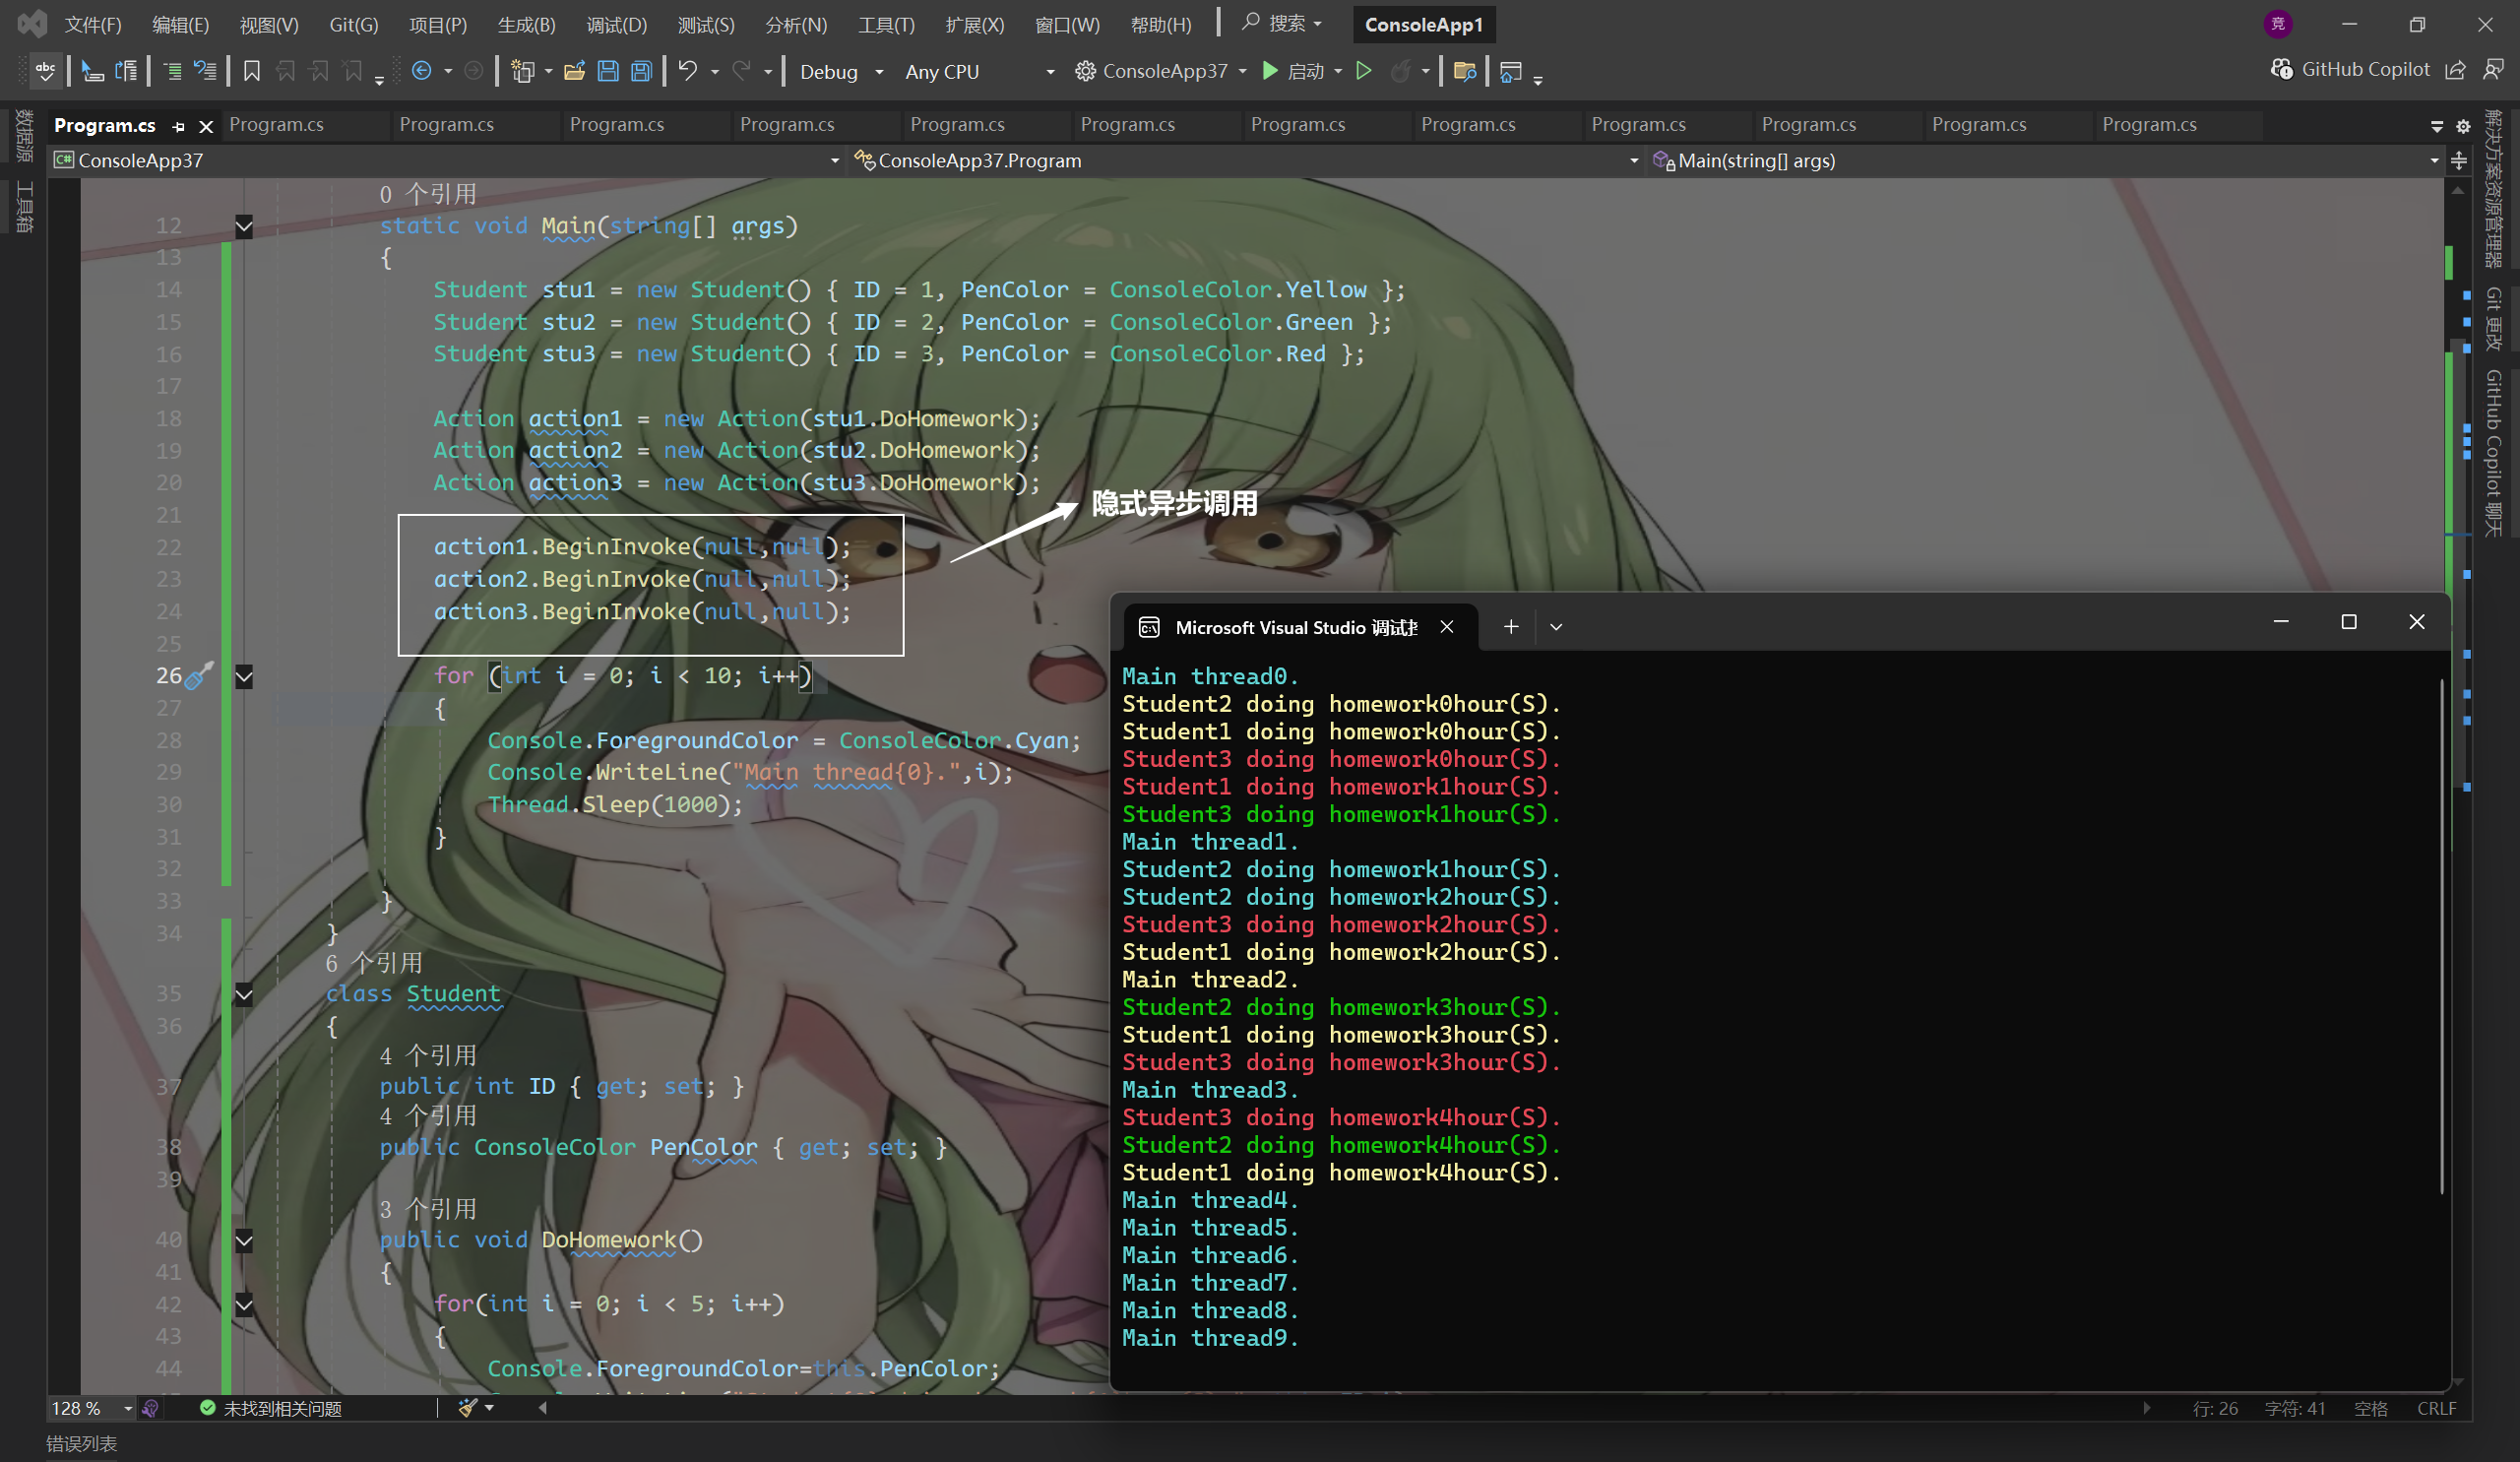This screenshot has height=1462, width=2520.
Task: Collapse the for loop at line 42
Action: click(244, 1304)
